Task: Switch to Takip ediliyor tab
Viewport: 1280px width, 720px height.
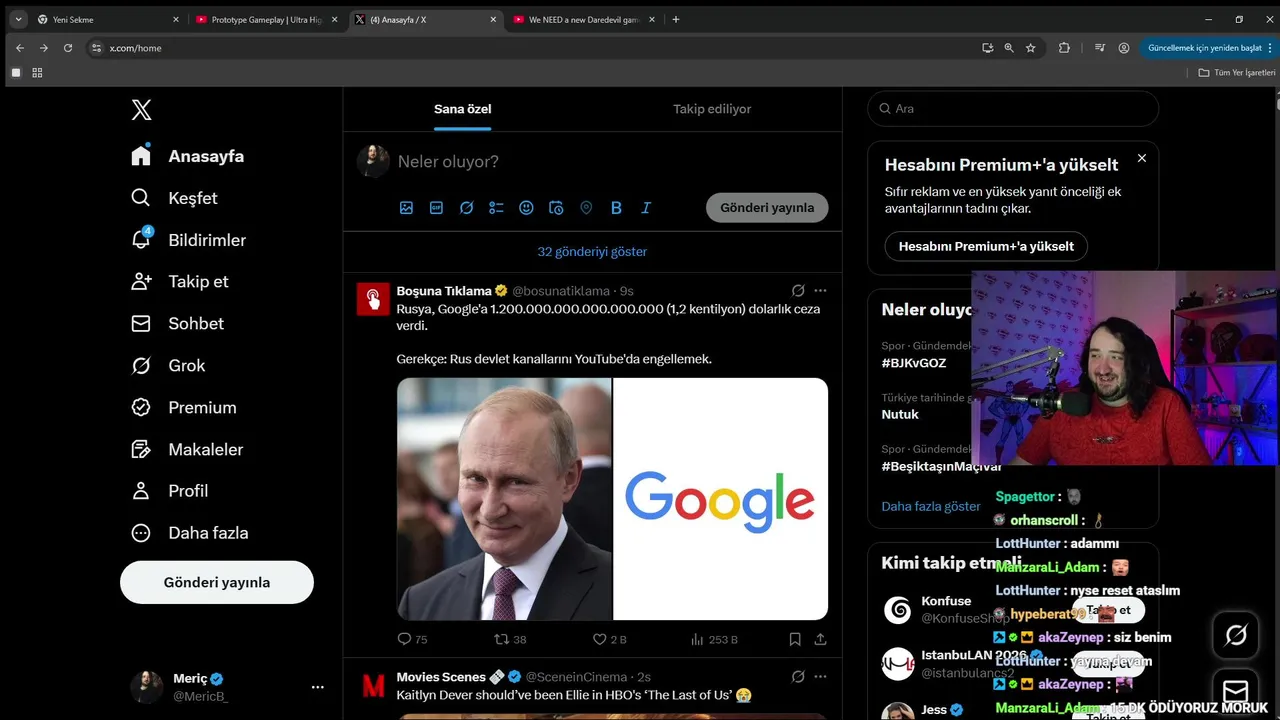Action: [712, 109]
